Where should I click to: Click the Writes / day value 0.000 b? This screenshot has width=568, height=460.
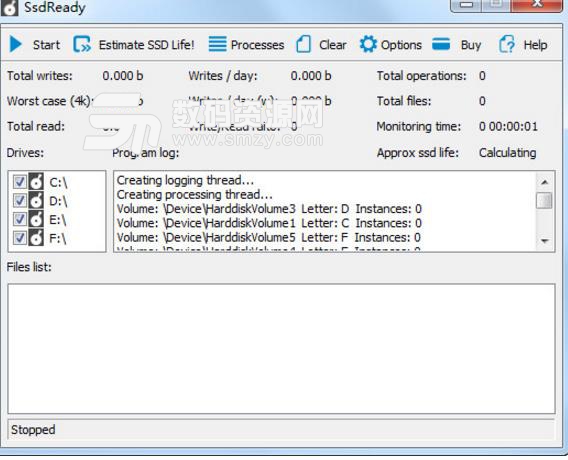[311, 76]
